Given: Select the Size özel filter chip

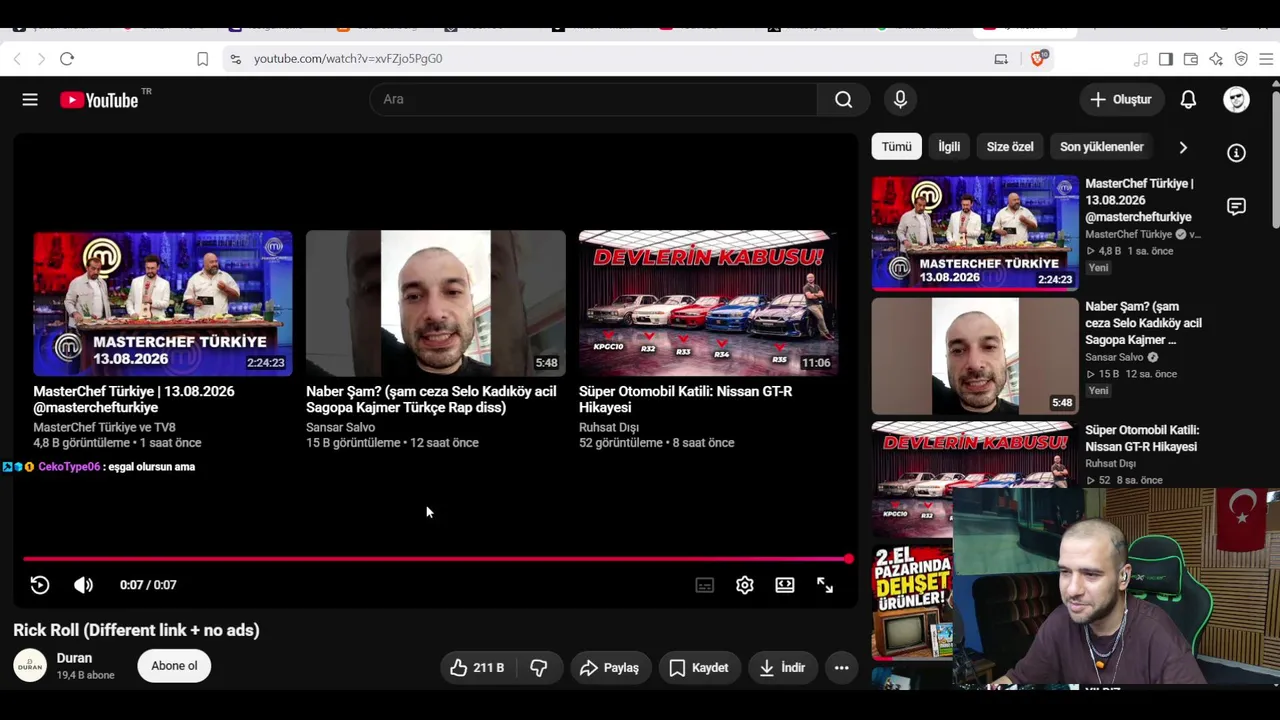Looking at the screenshot, I should coord(1010,146).
